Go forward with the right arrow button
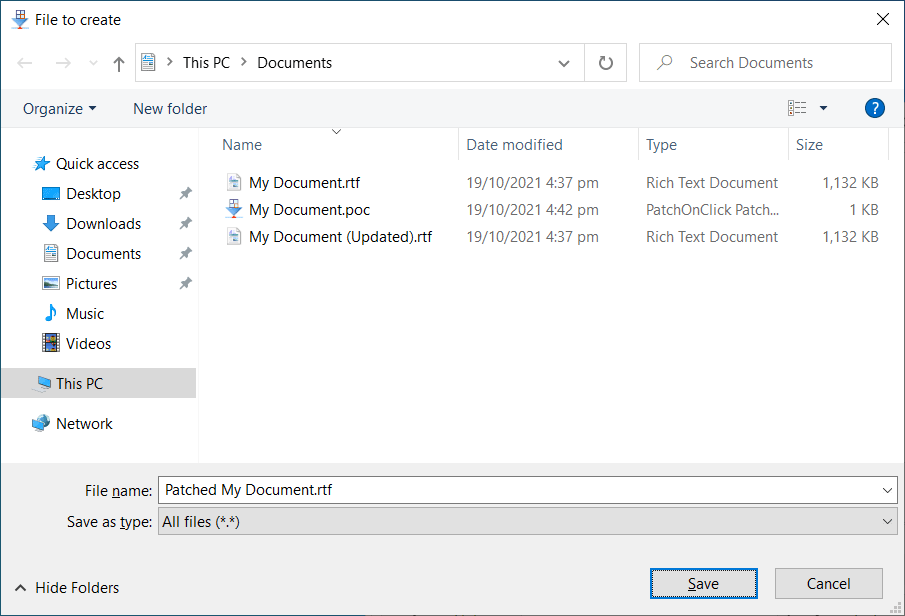 63,63
